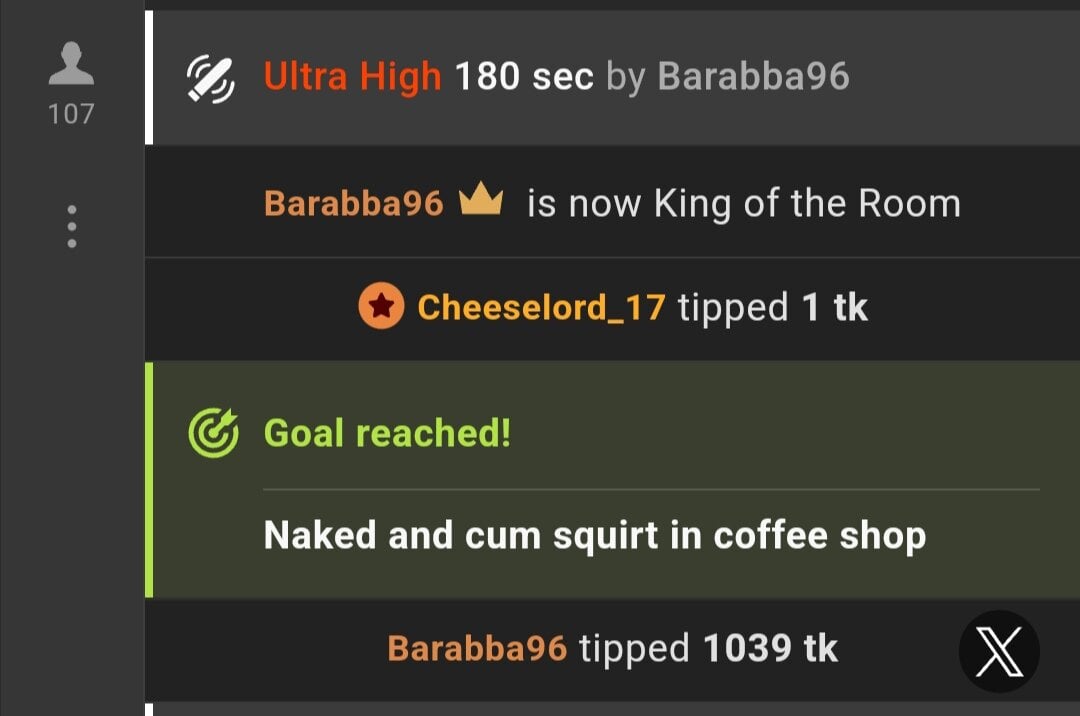Tap the round X share button
Screen dimensions: 1080x716
(999, 651)
